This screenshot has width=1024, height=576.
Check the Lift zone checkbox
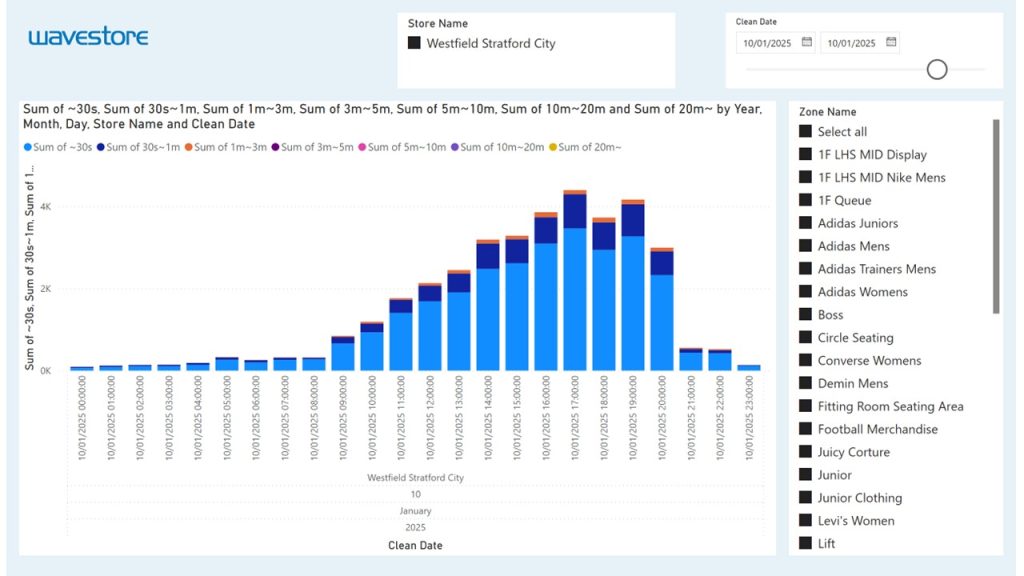[x=805, y=543]
